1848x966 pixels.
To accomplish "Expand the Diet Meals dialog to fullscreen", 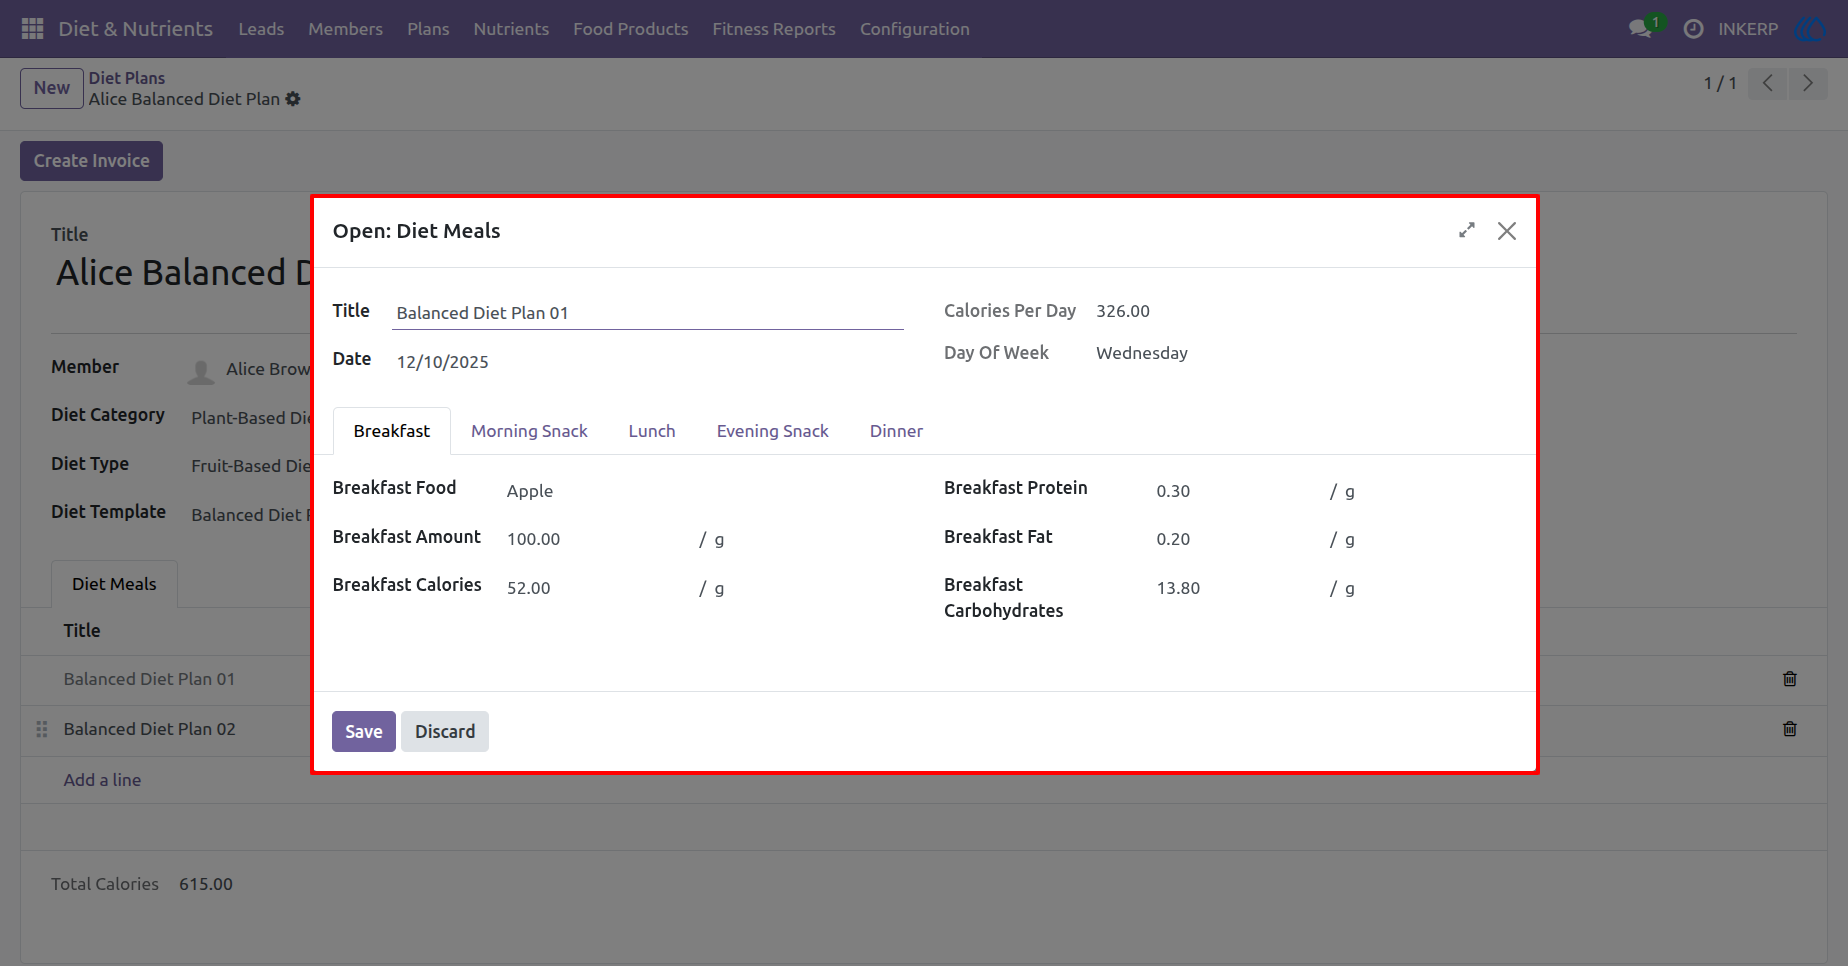I will (1467, 231).
